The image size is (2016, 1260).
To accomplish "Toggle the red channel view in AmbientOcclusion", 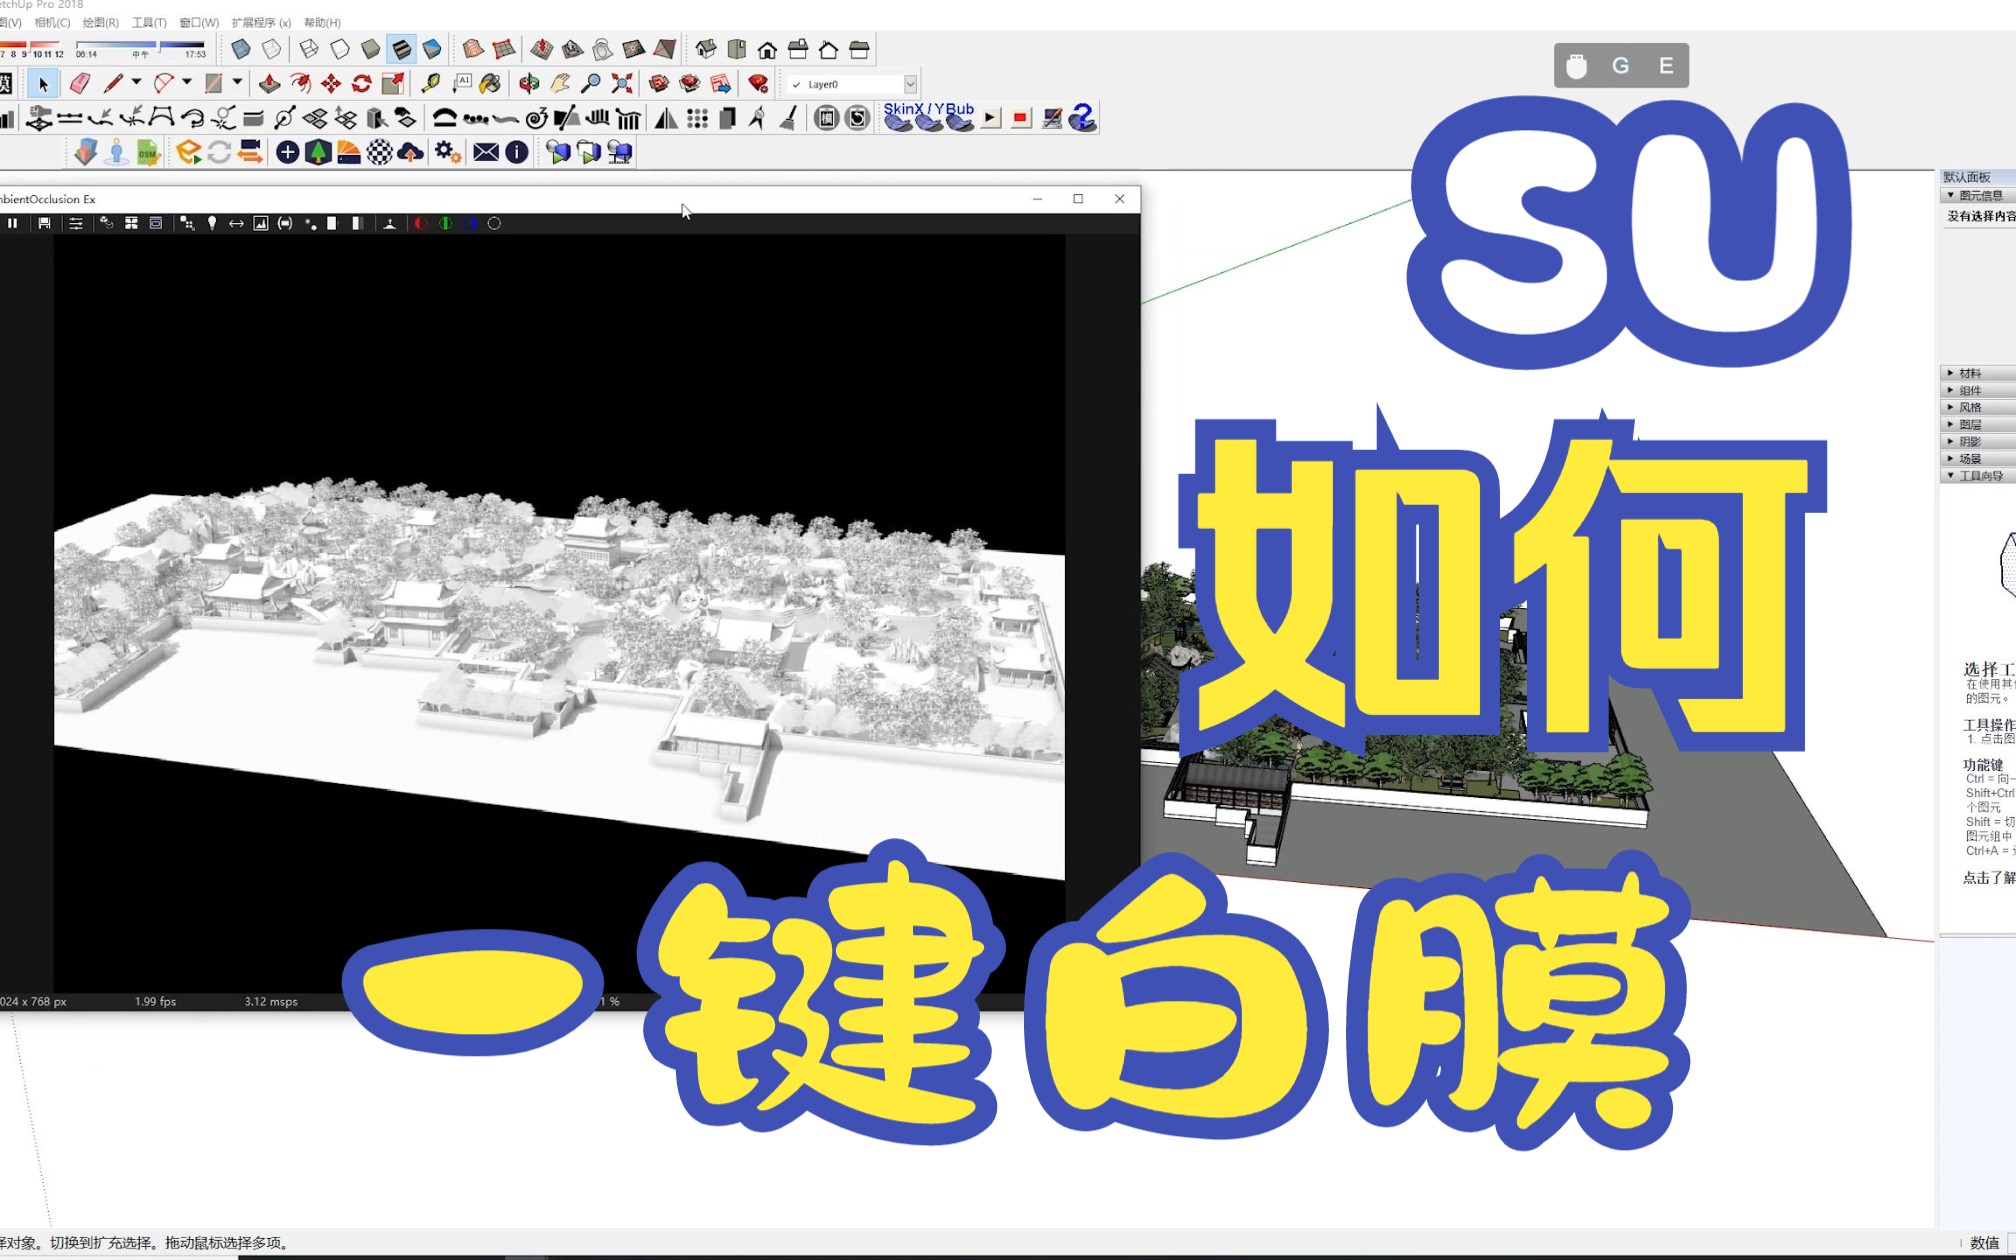I will (x=420, y=223).
